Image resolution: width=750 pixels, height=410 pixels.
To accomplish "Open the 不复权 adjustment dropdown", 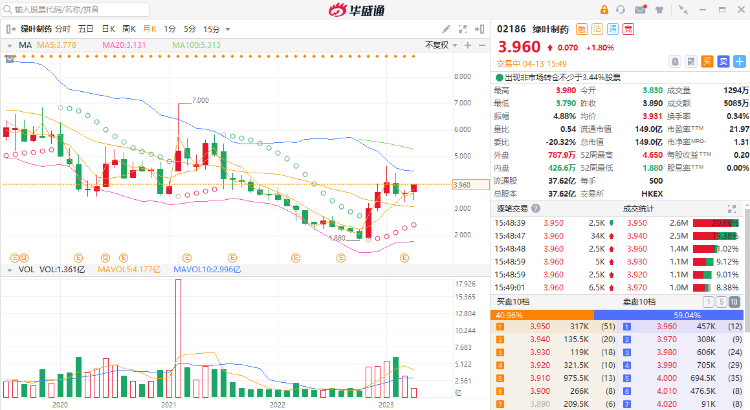I will [441, 45].
